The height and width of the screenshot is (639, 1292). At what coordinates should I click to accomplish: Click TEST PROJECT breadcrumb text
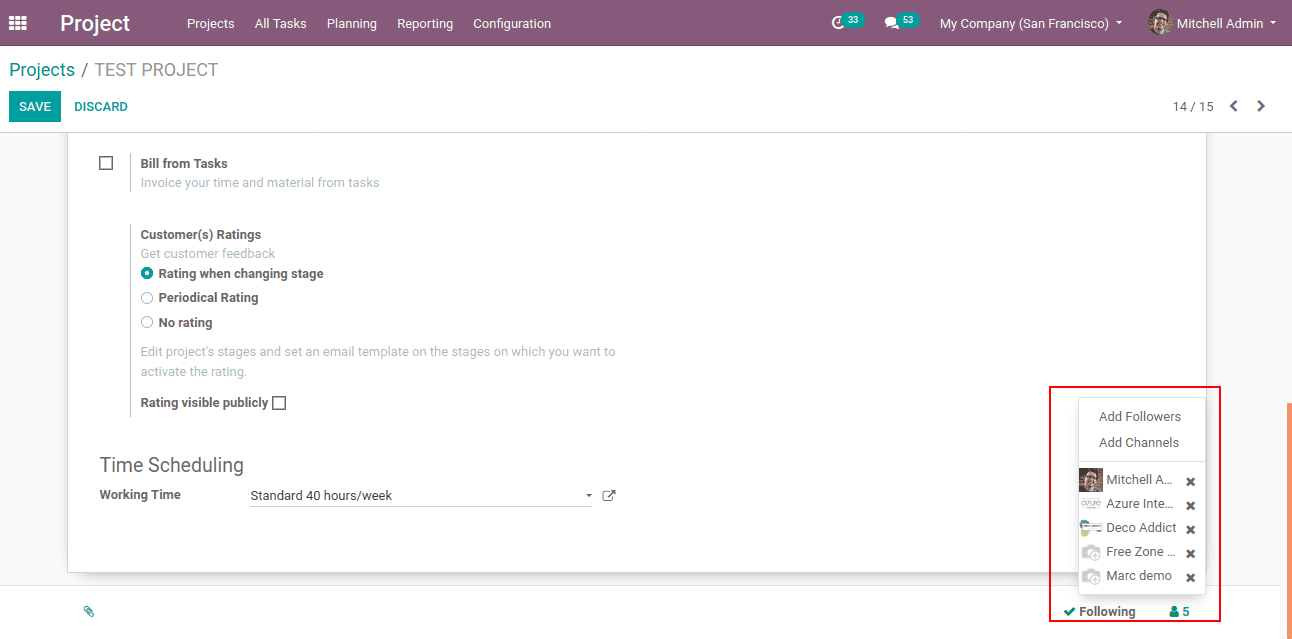click(x=156, y=70)
